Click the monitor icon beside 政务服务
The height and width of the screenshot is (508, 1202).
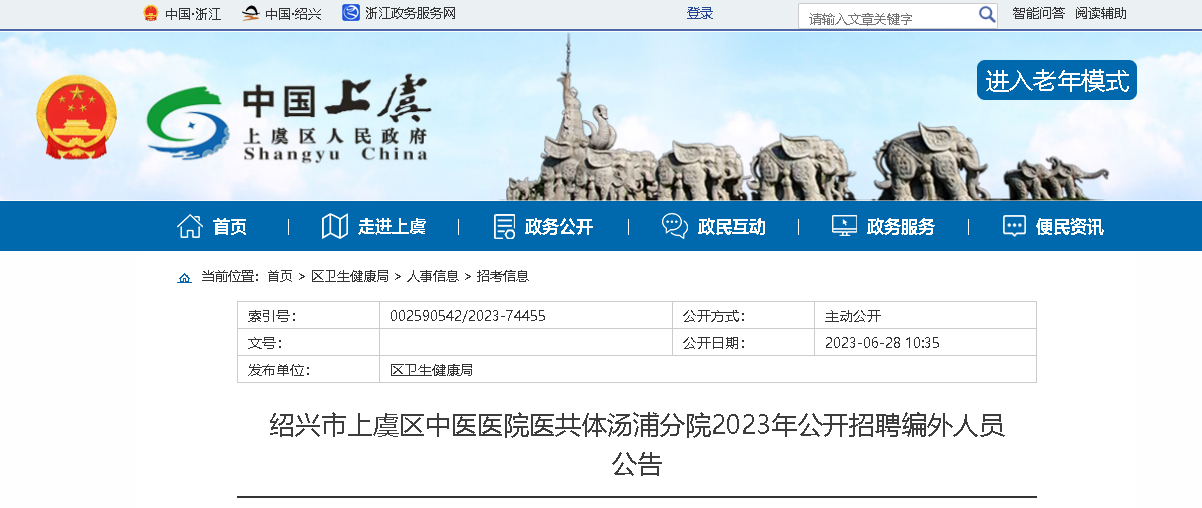[x=844, y=226]
